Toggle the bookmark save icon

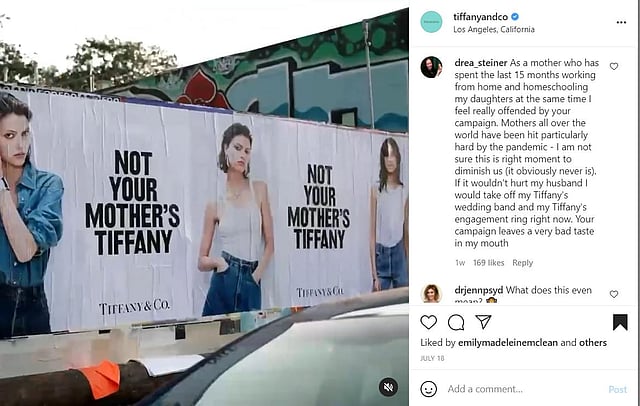coord(620,322)
